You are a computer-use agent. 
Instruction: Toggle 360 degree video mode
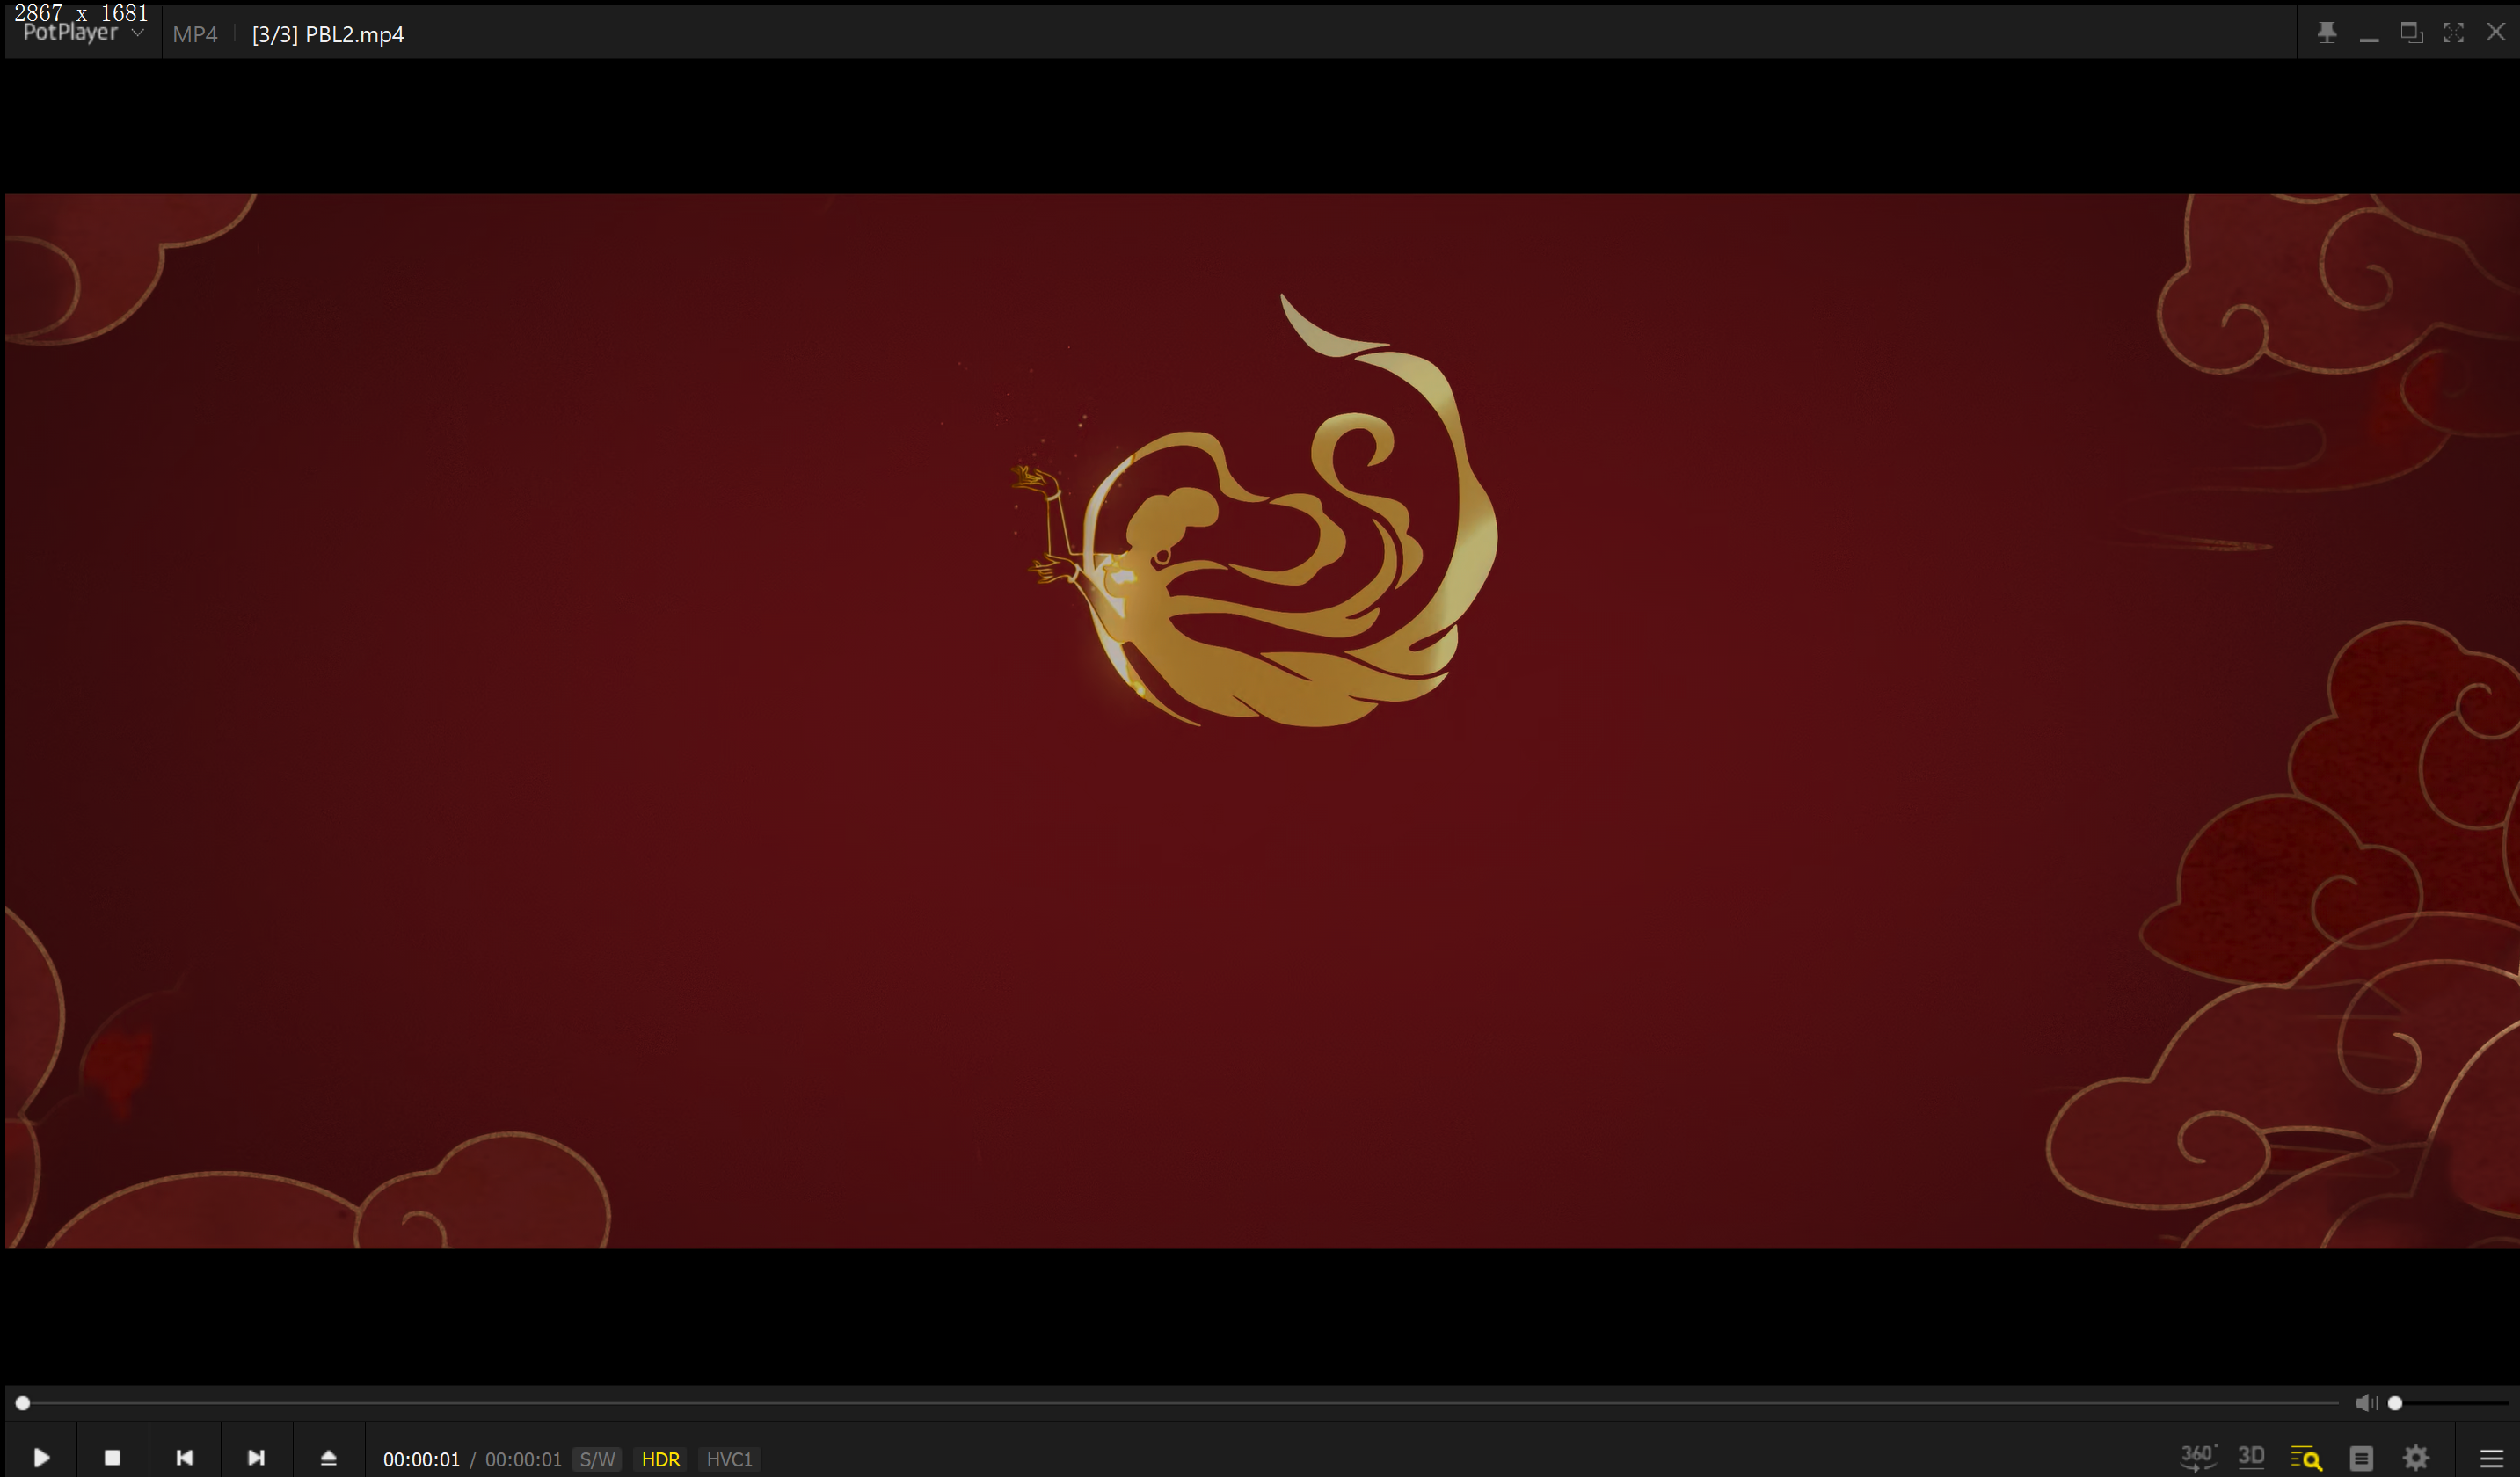2197,1457
